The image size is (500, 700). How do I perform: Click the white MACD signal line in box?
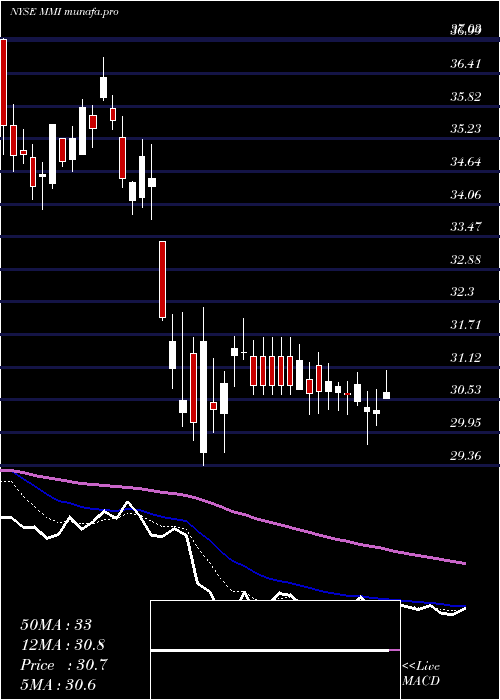[x=270, y=651]
